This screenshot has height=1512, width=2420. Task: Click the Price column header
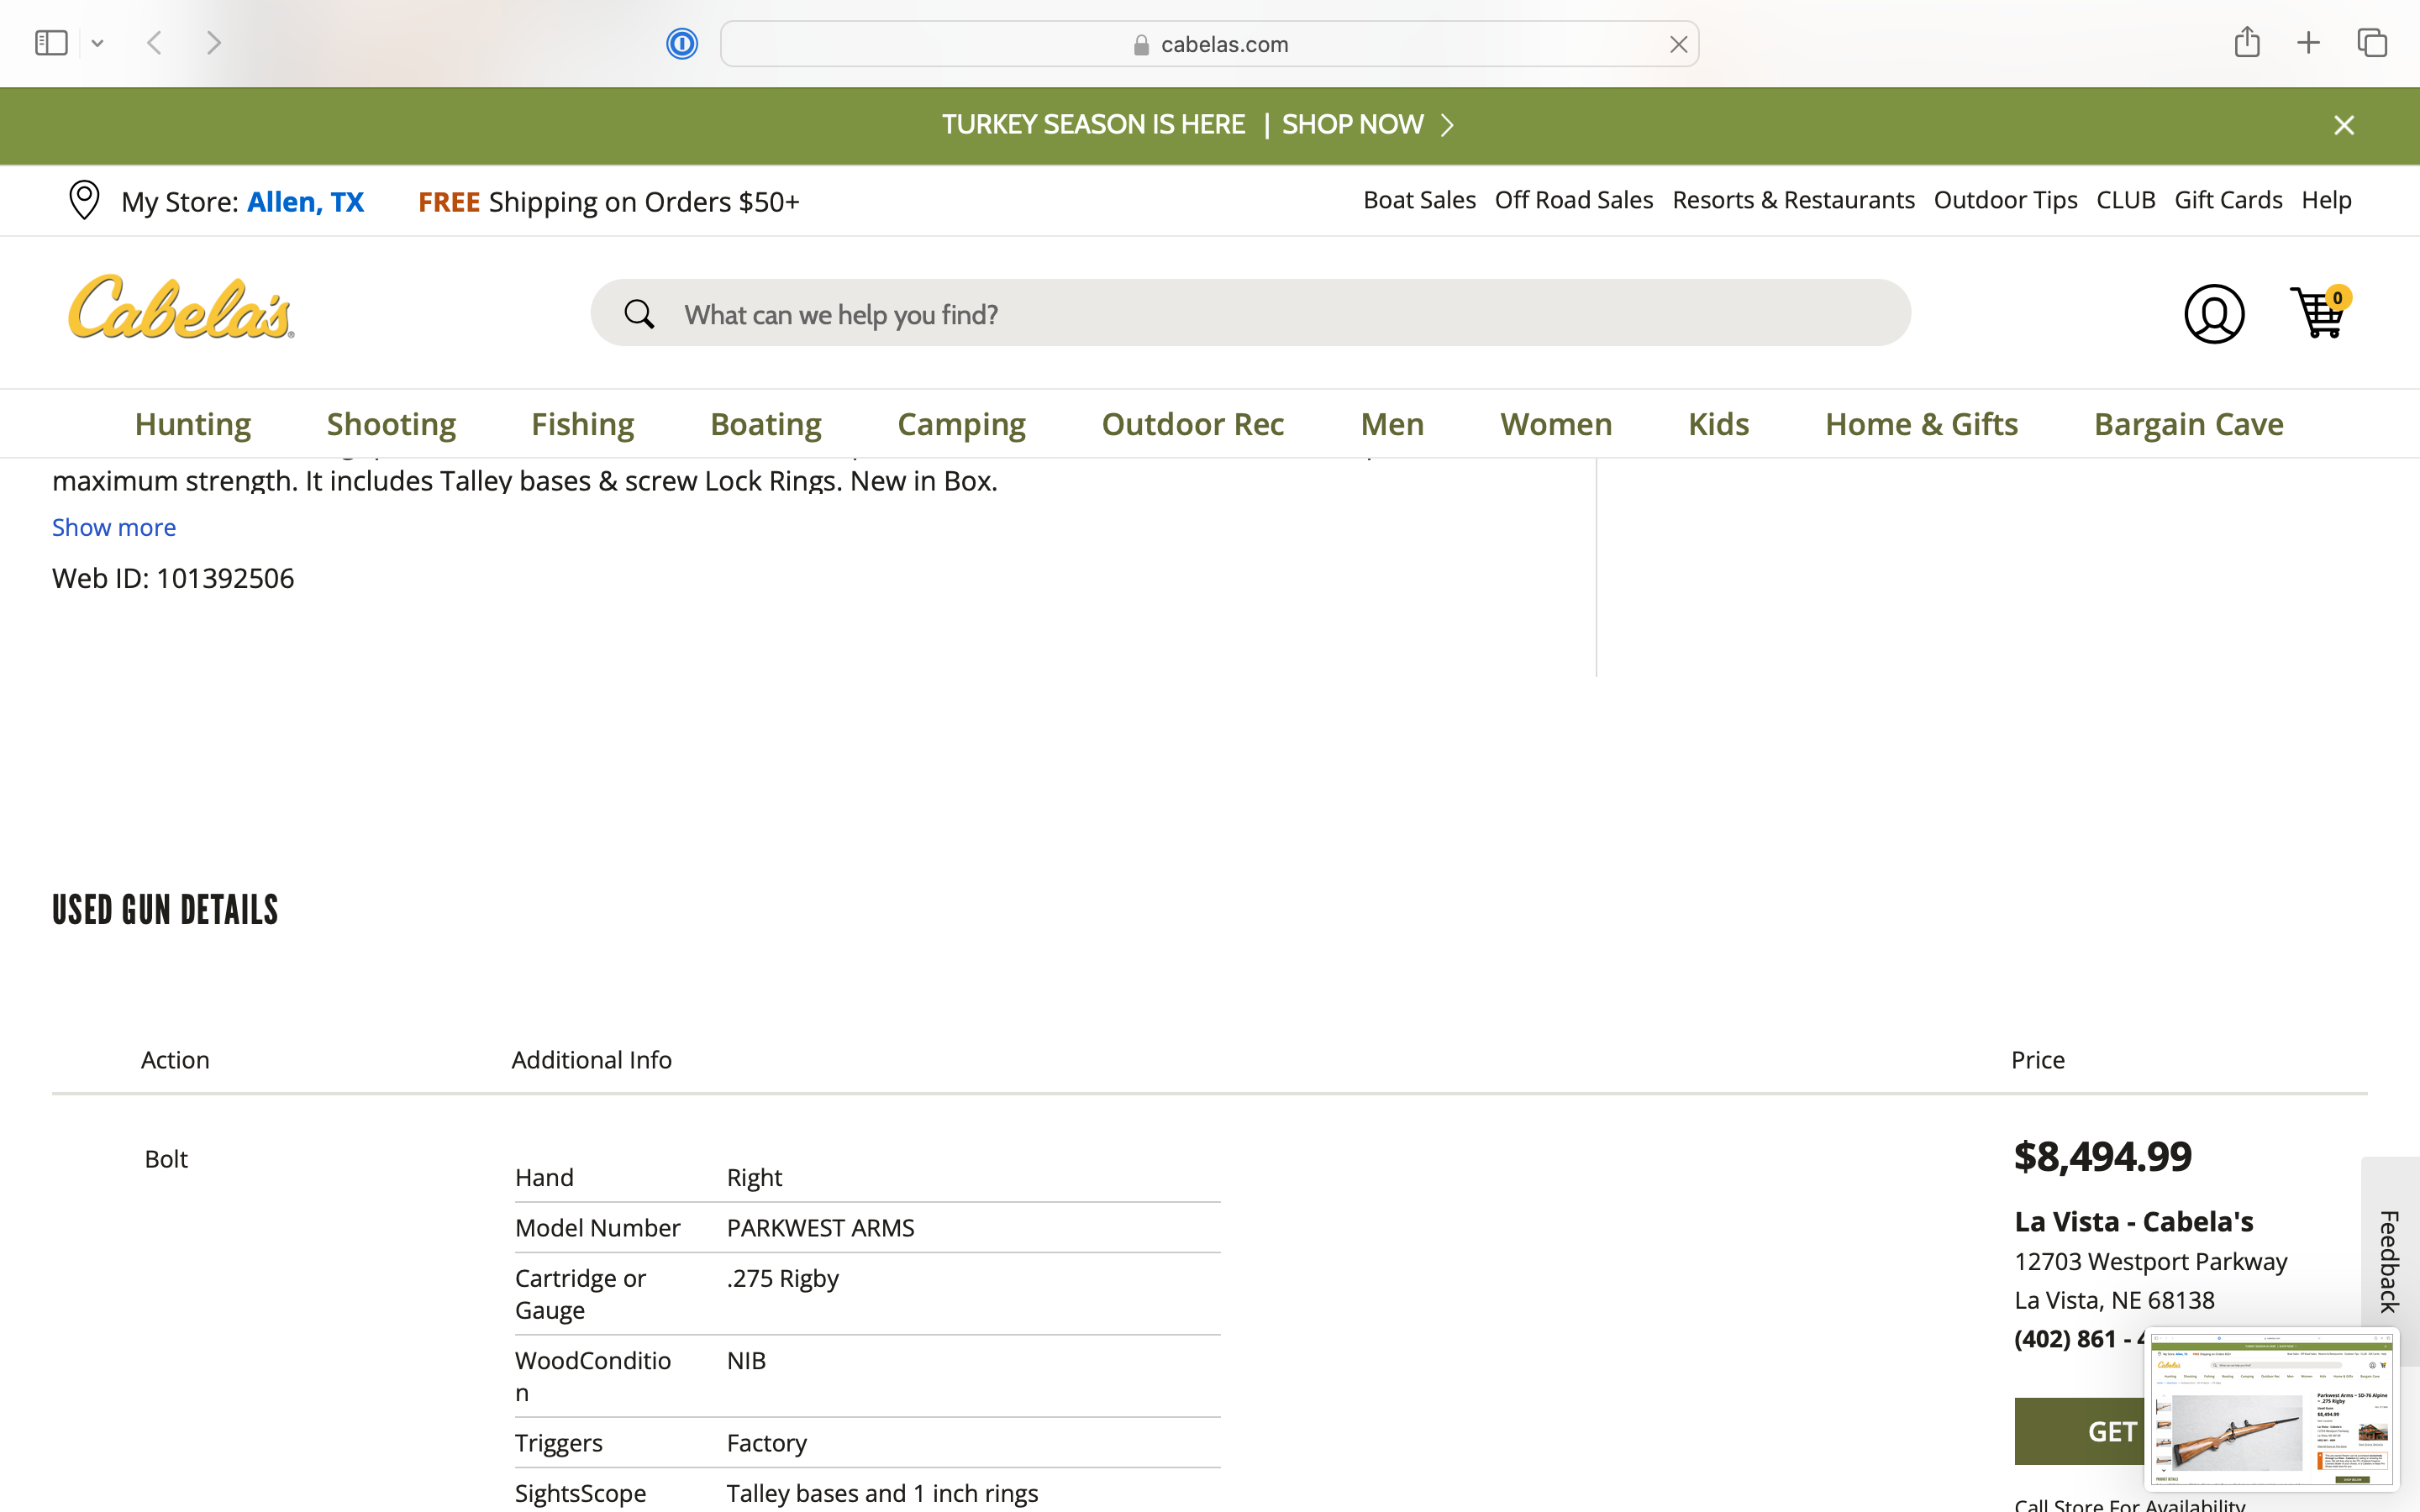[x=2037, y=1060]
